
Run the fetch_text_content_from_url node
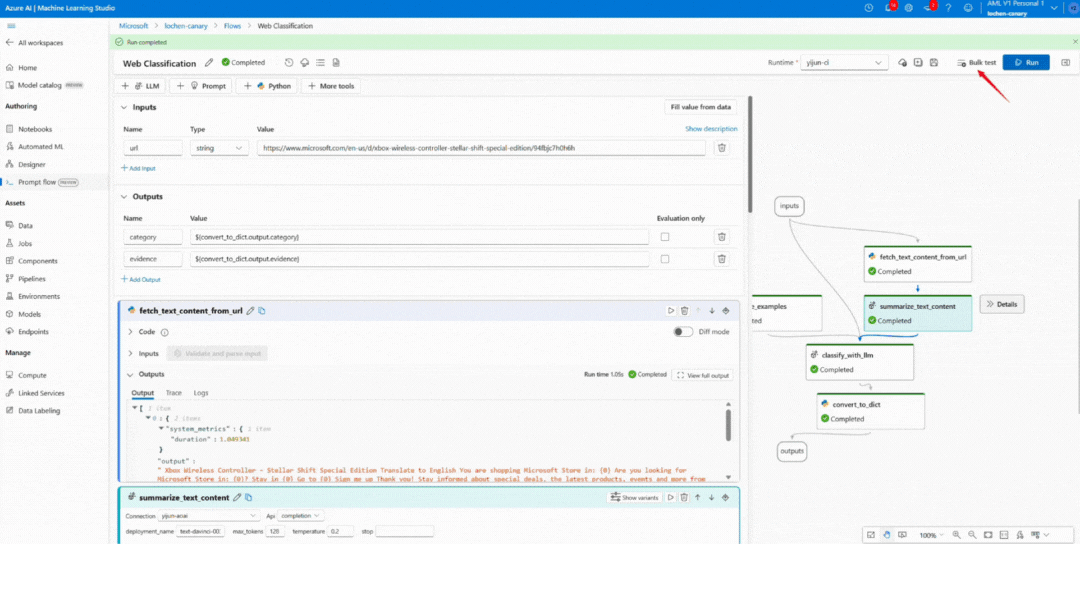point(671,311)
